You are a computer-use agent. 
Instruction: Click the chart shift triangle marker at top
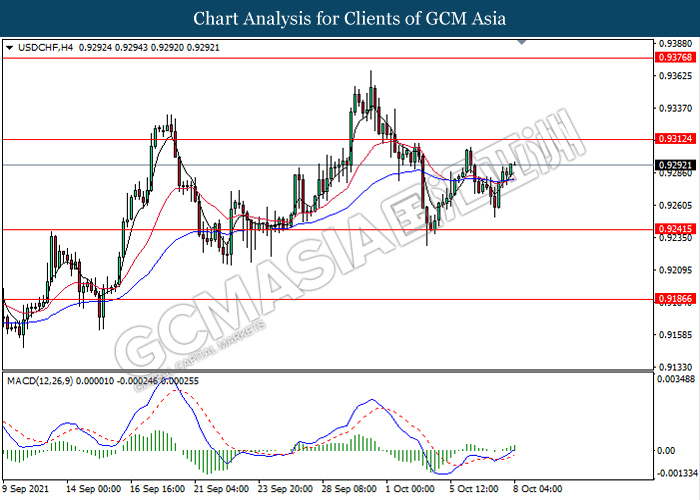coord(521,42)
